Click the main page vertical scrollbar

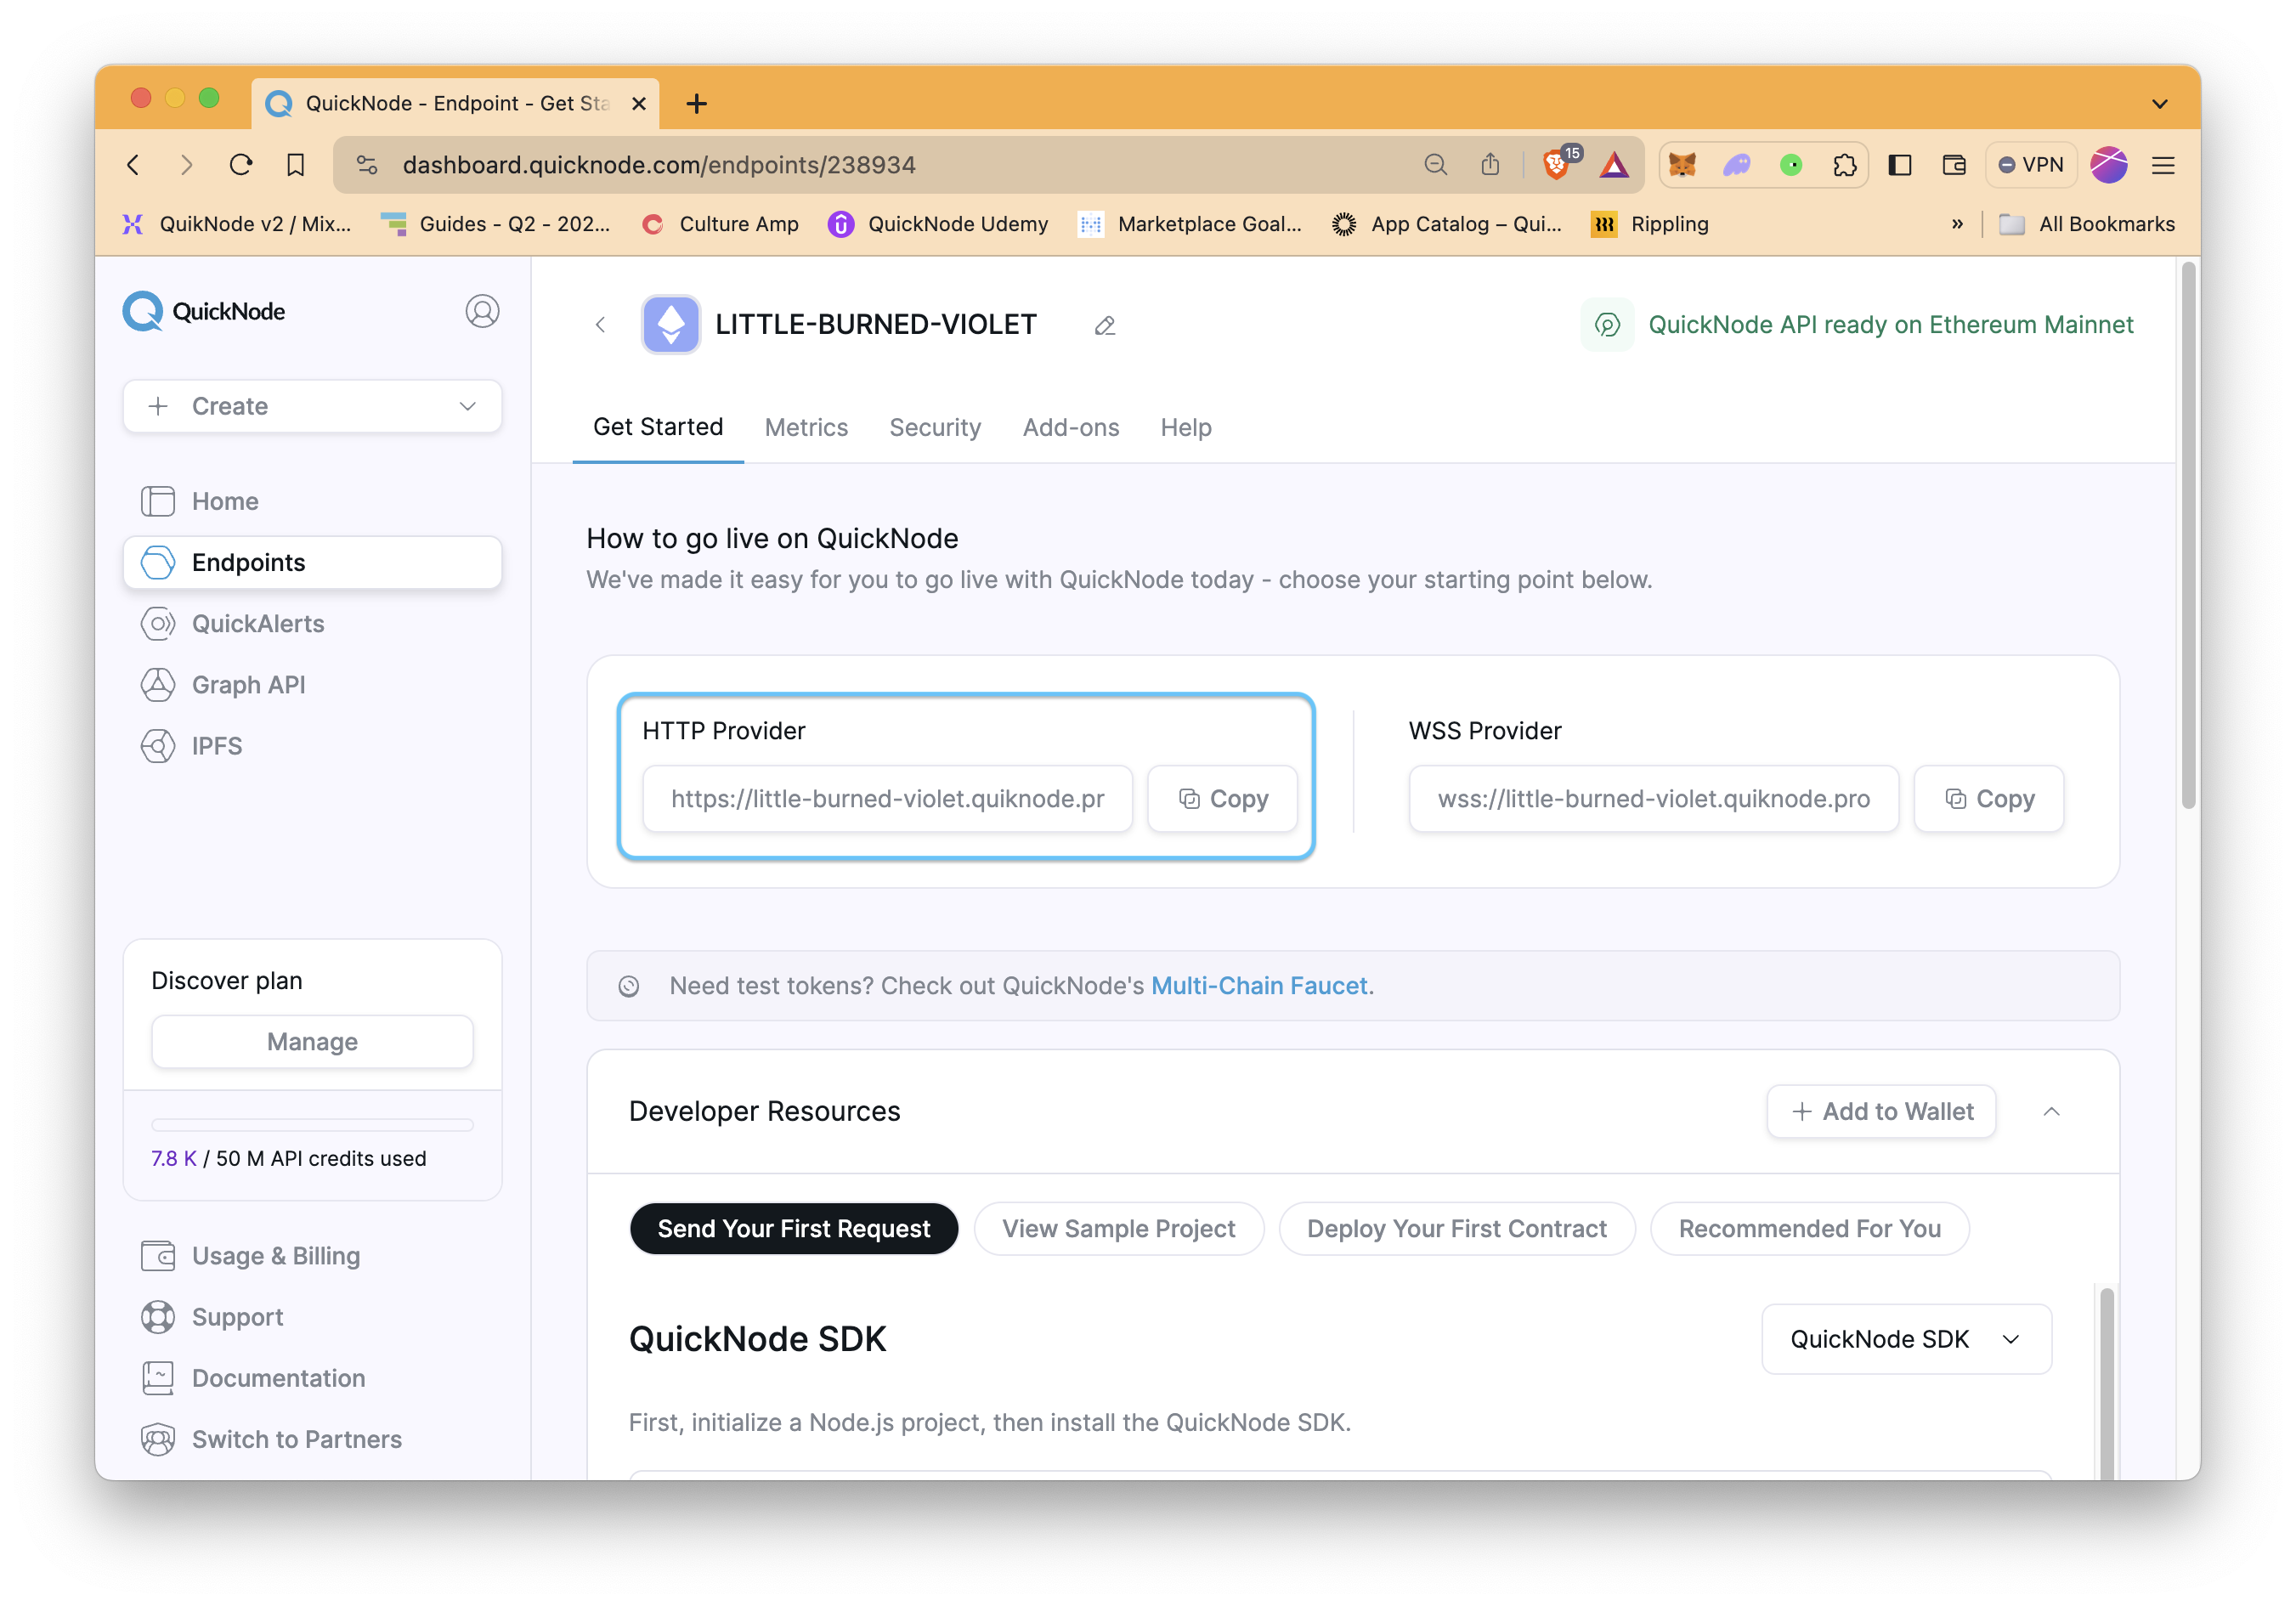[2188, 535]
